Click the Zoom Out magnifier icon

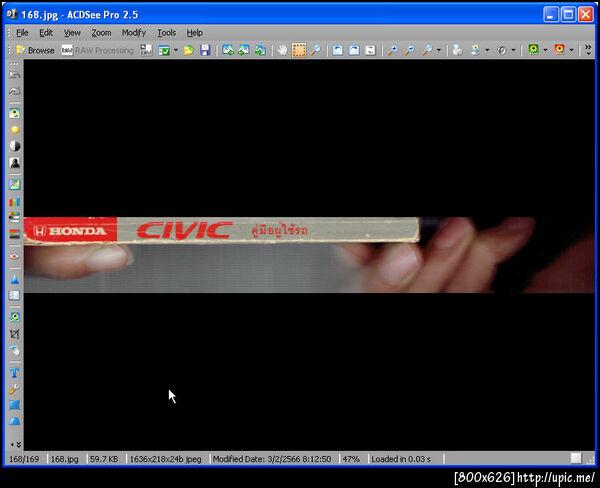(x=410, y=50)
